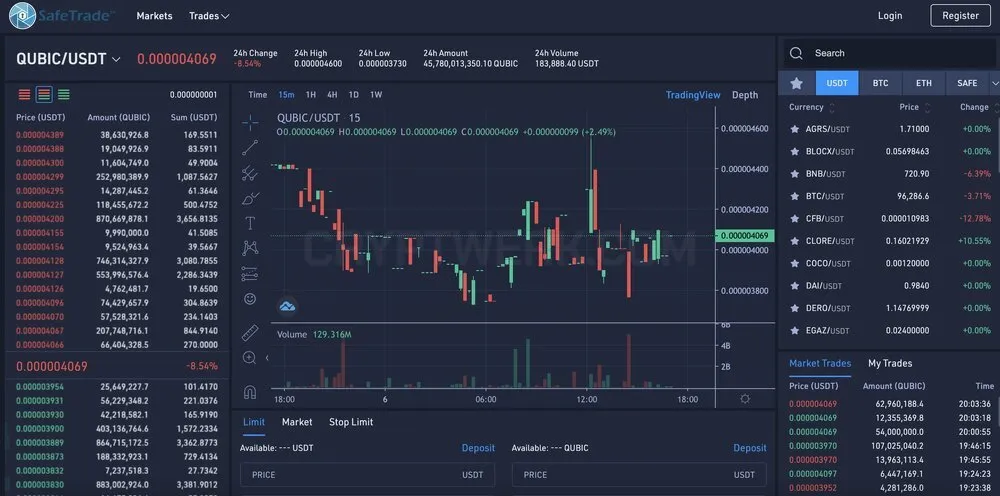Image resolution: width=1000 pixels, height=496 pixels.
Task: Show both buy and sell orders view
Action: [x=44, y=94]
